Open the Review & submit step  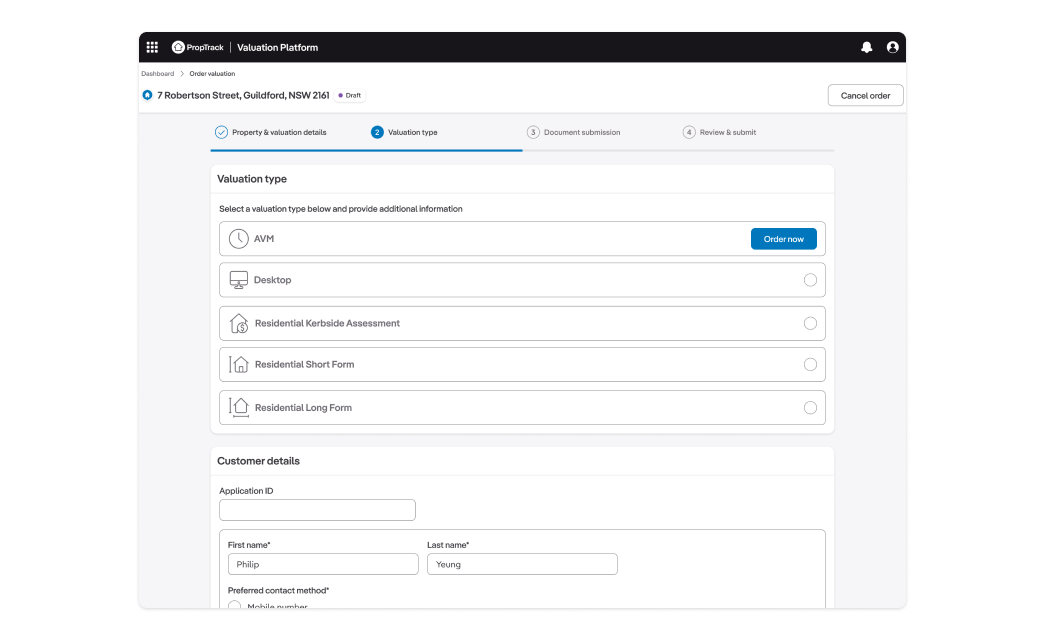coord(728,132)
